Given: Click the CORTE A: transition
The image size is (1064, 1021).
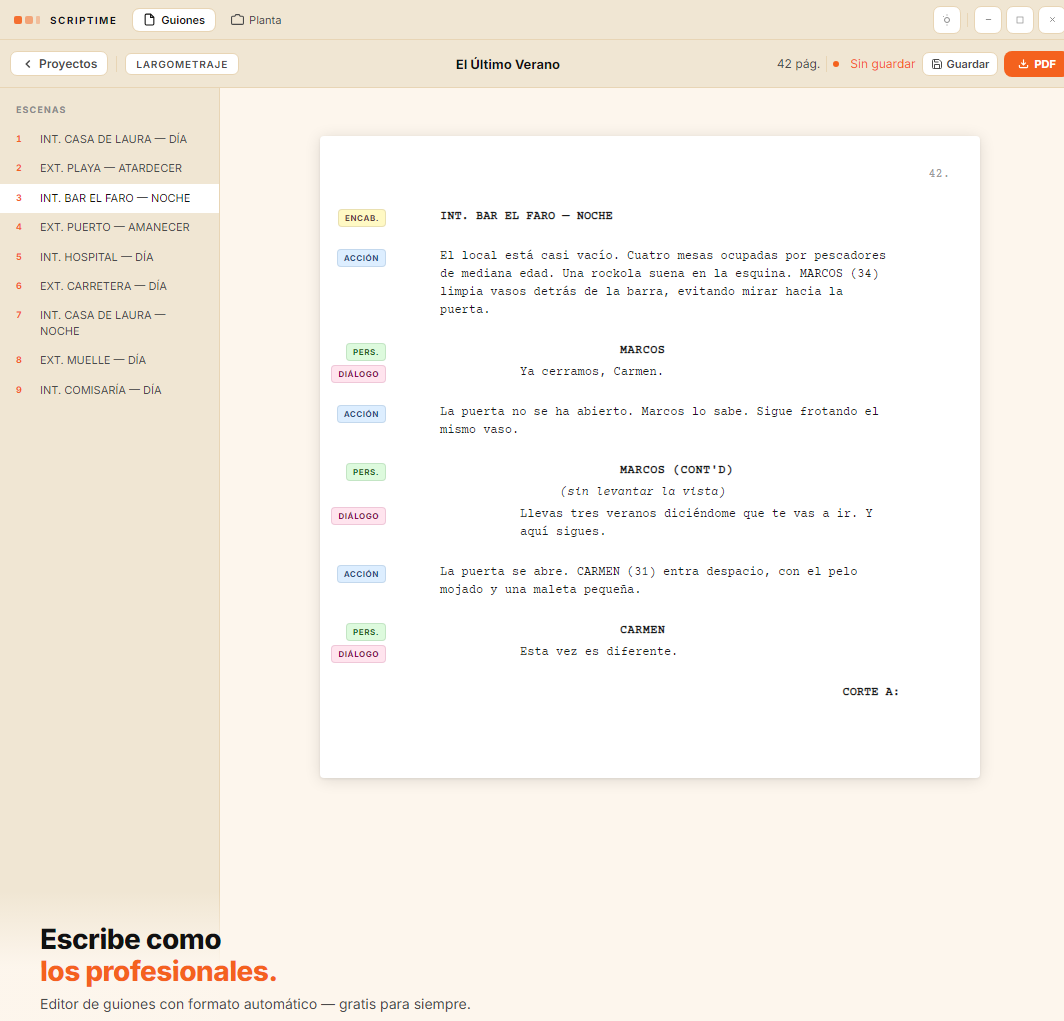Looking at the screenshot, I should coord(871,692).
